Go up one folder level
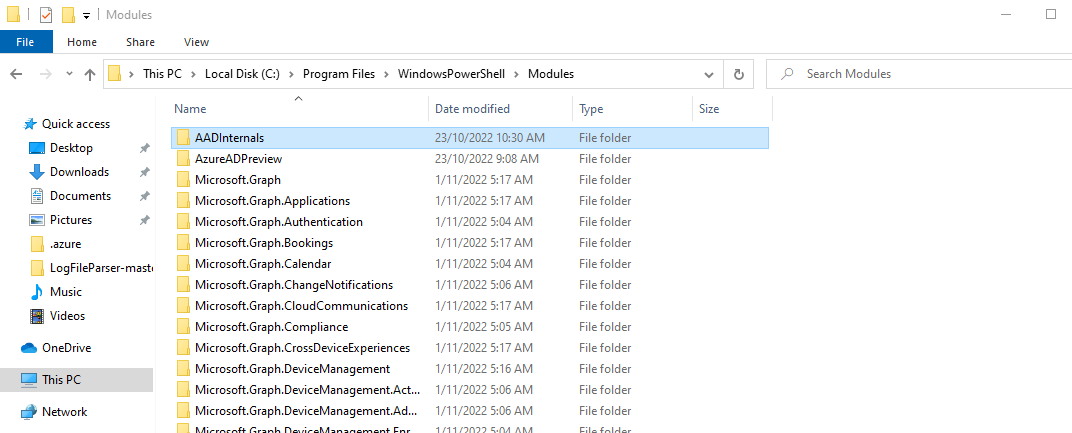1072x433 pixels. (90, 75)
